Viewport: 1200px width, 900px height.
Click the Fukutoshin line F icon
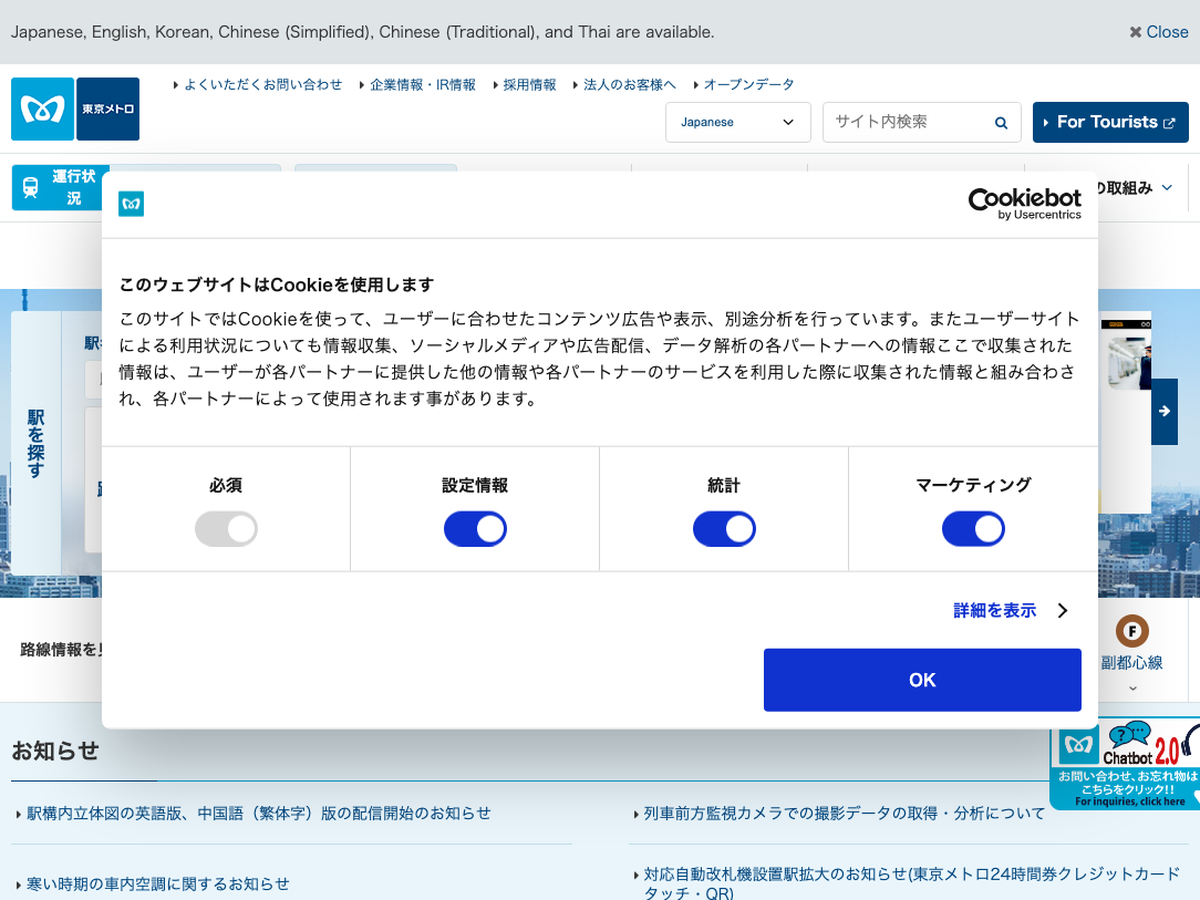coord(1132,631)
